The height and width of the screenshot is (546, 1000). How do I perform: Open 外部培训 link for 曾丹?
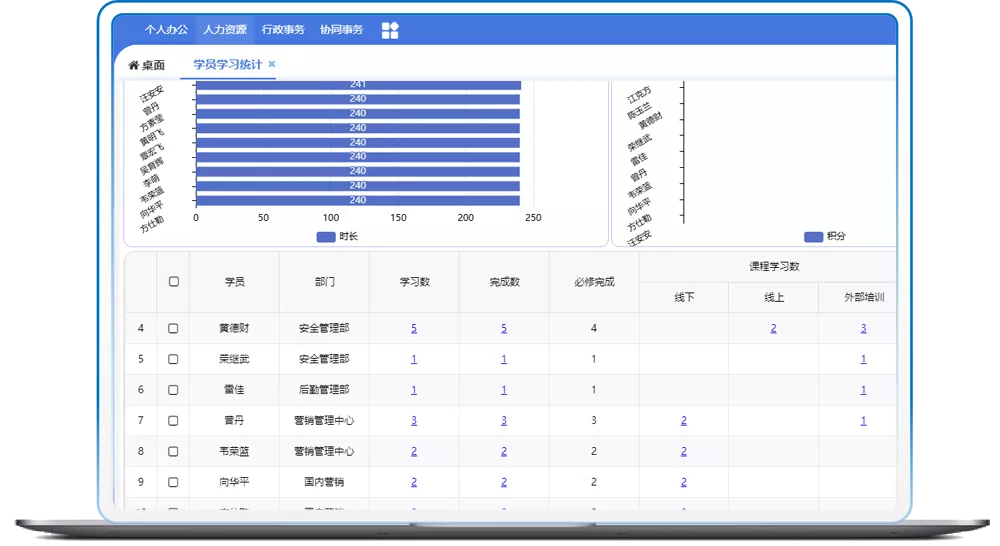coord(864,420)
